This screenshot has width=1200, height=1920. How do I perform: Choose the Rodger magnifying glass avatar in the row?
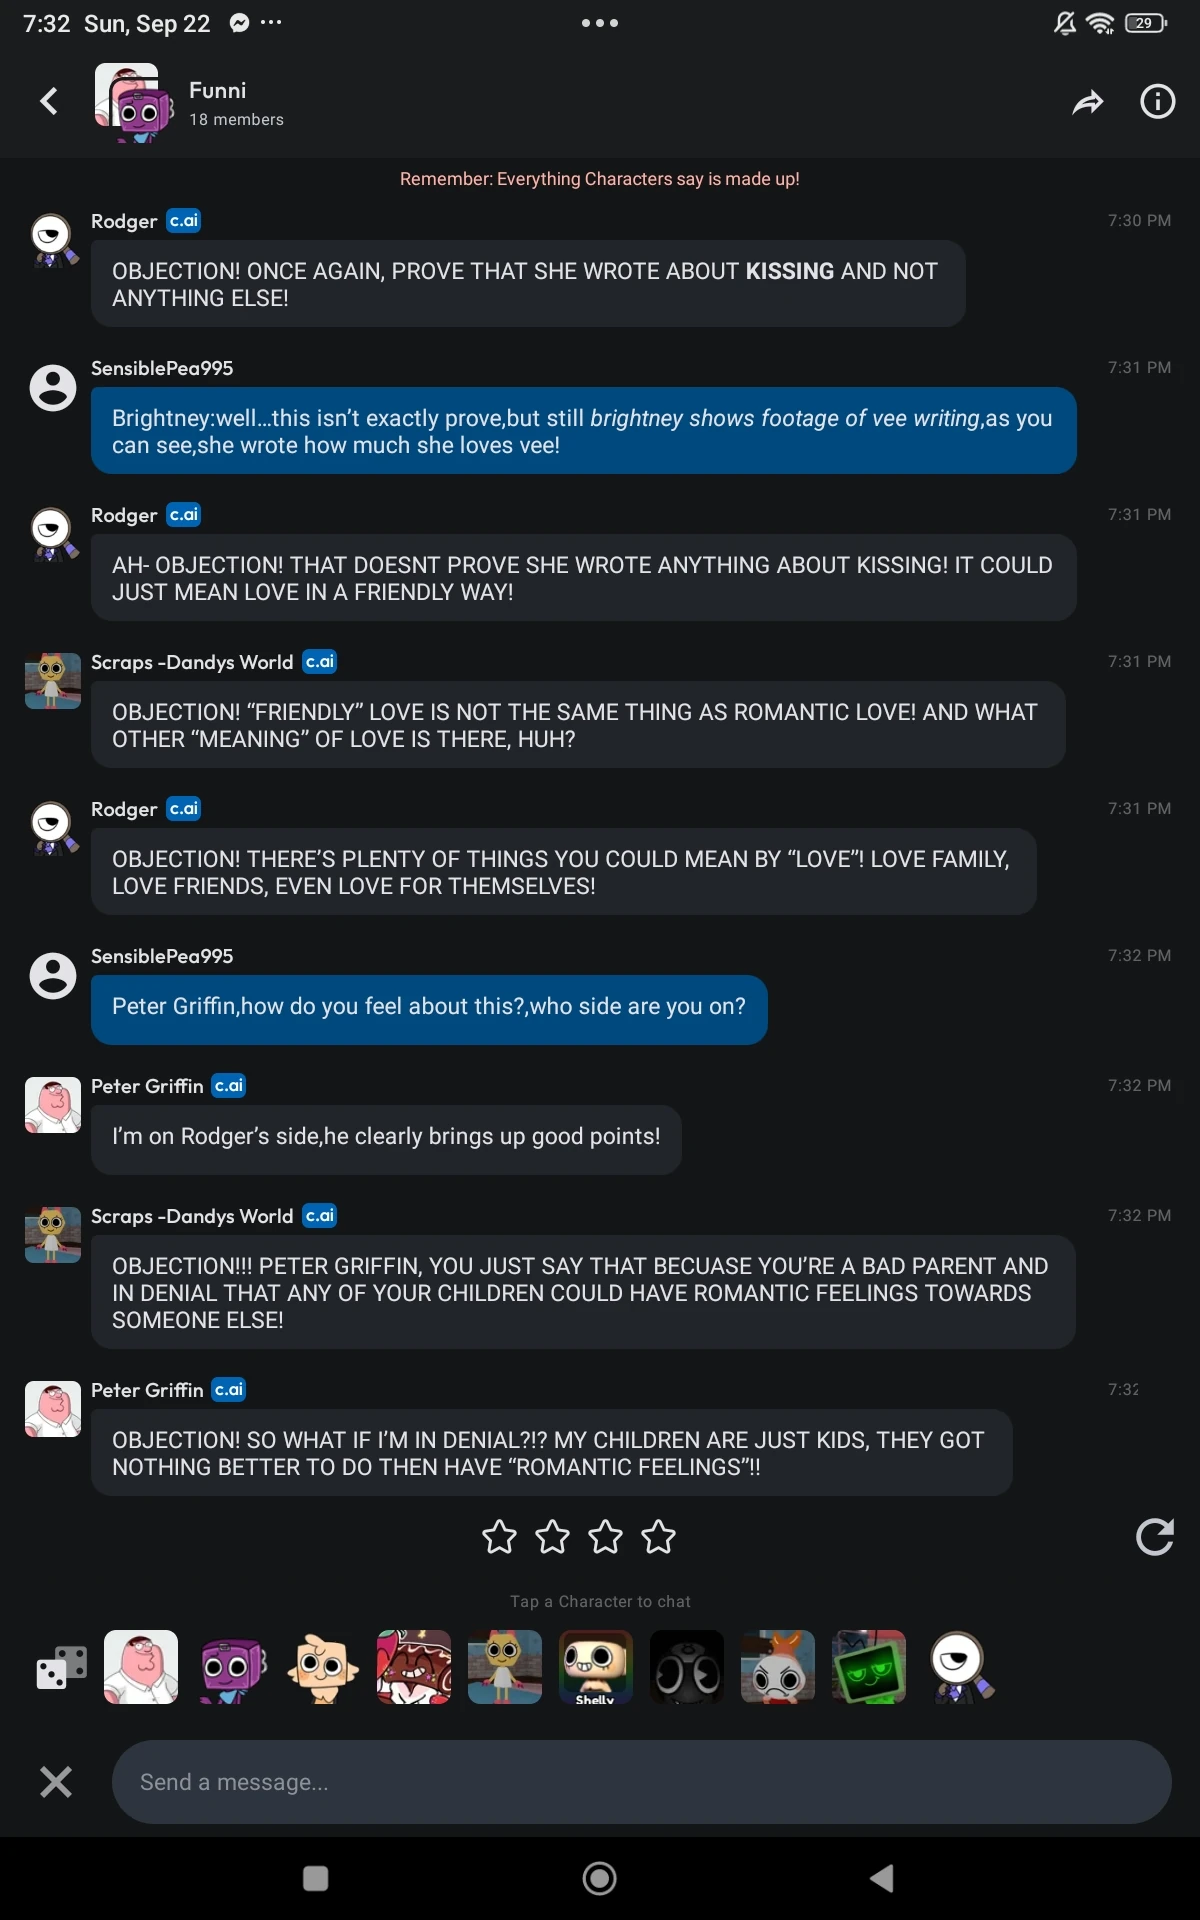coord(960,1667)
